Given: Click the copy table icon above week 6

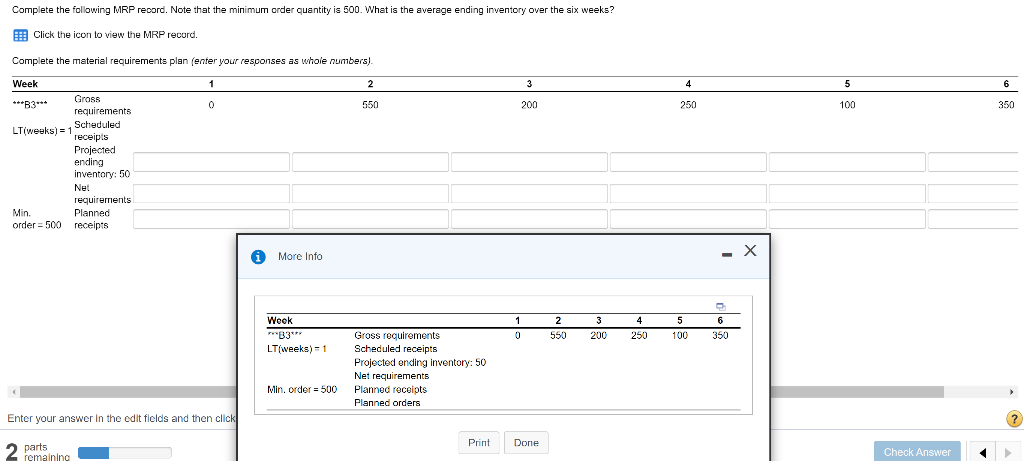Looking at the screenshot, I should coord(720,306).
